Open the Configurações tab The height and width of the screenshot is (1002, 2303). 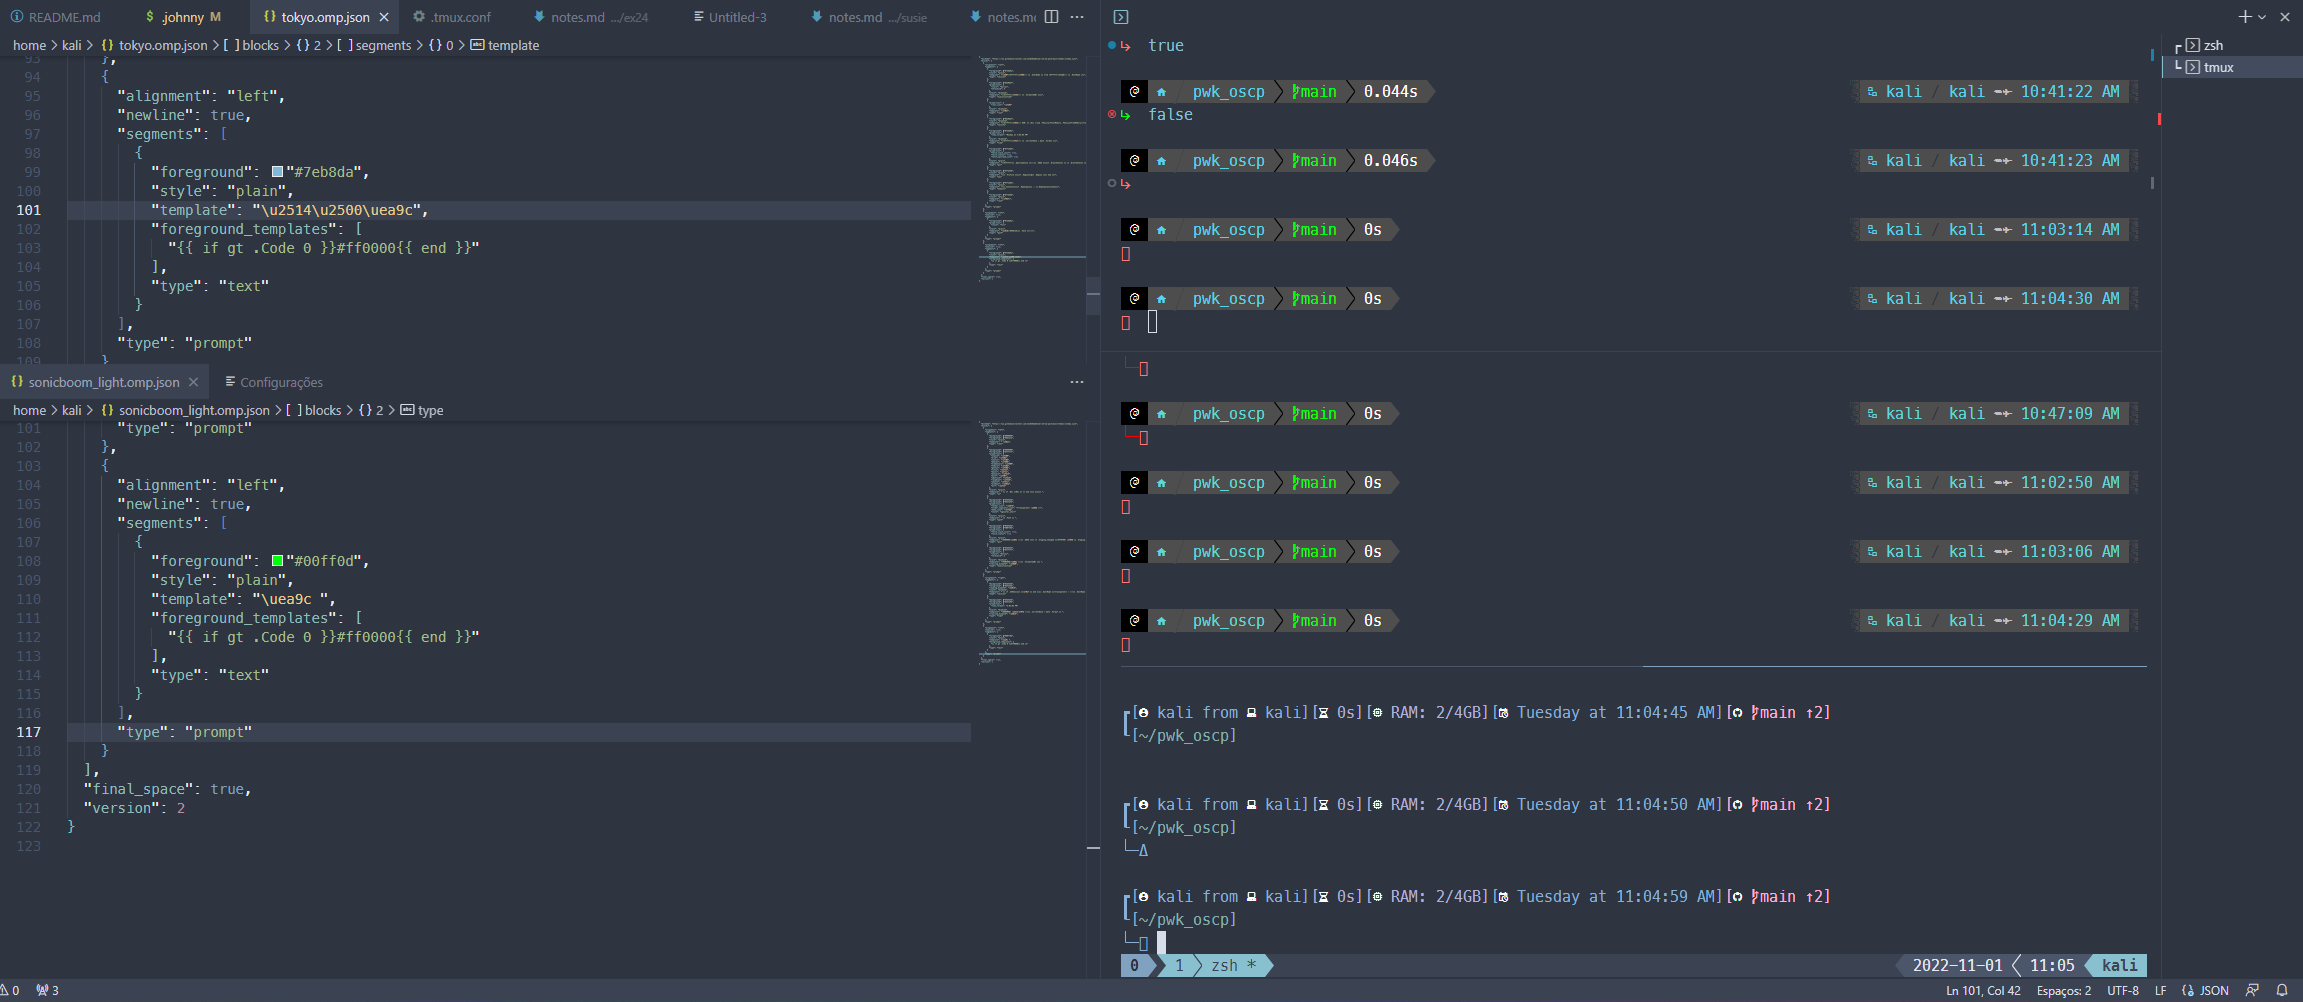pyautogui.click(x=283, y=381)
